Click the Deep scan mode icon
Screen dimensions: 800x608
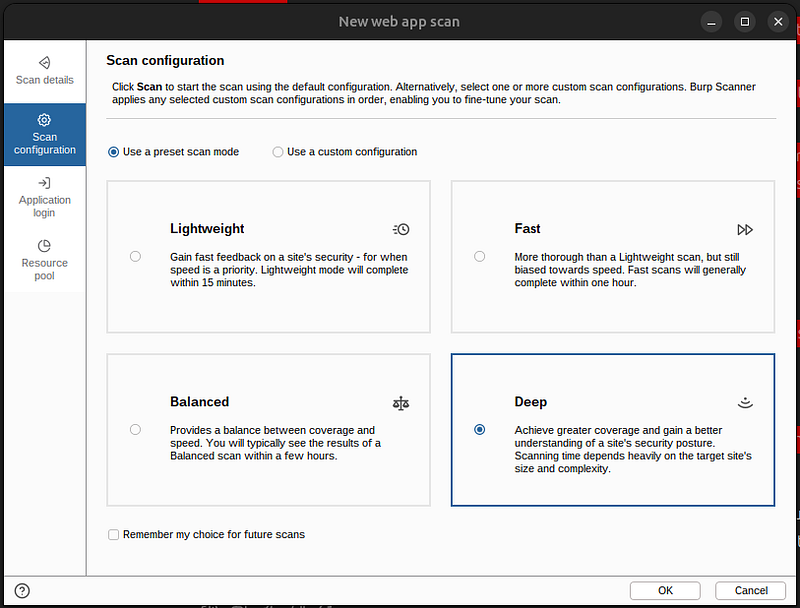(745, 403)
